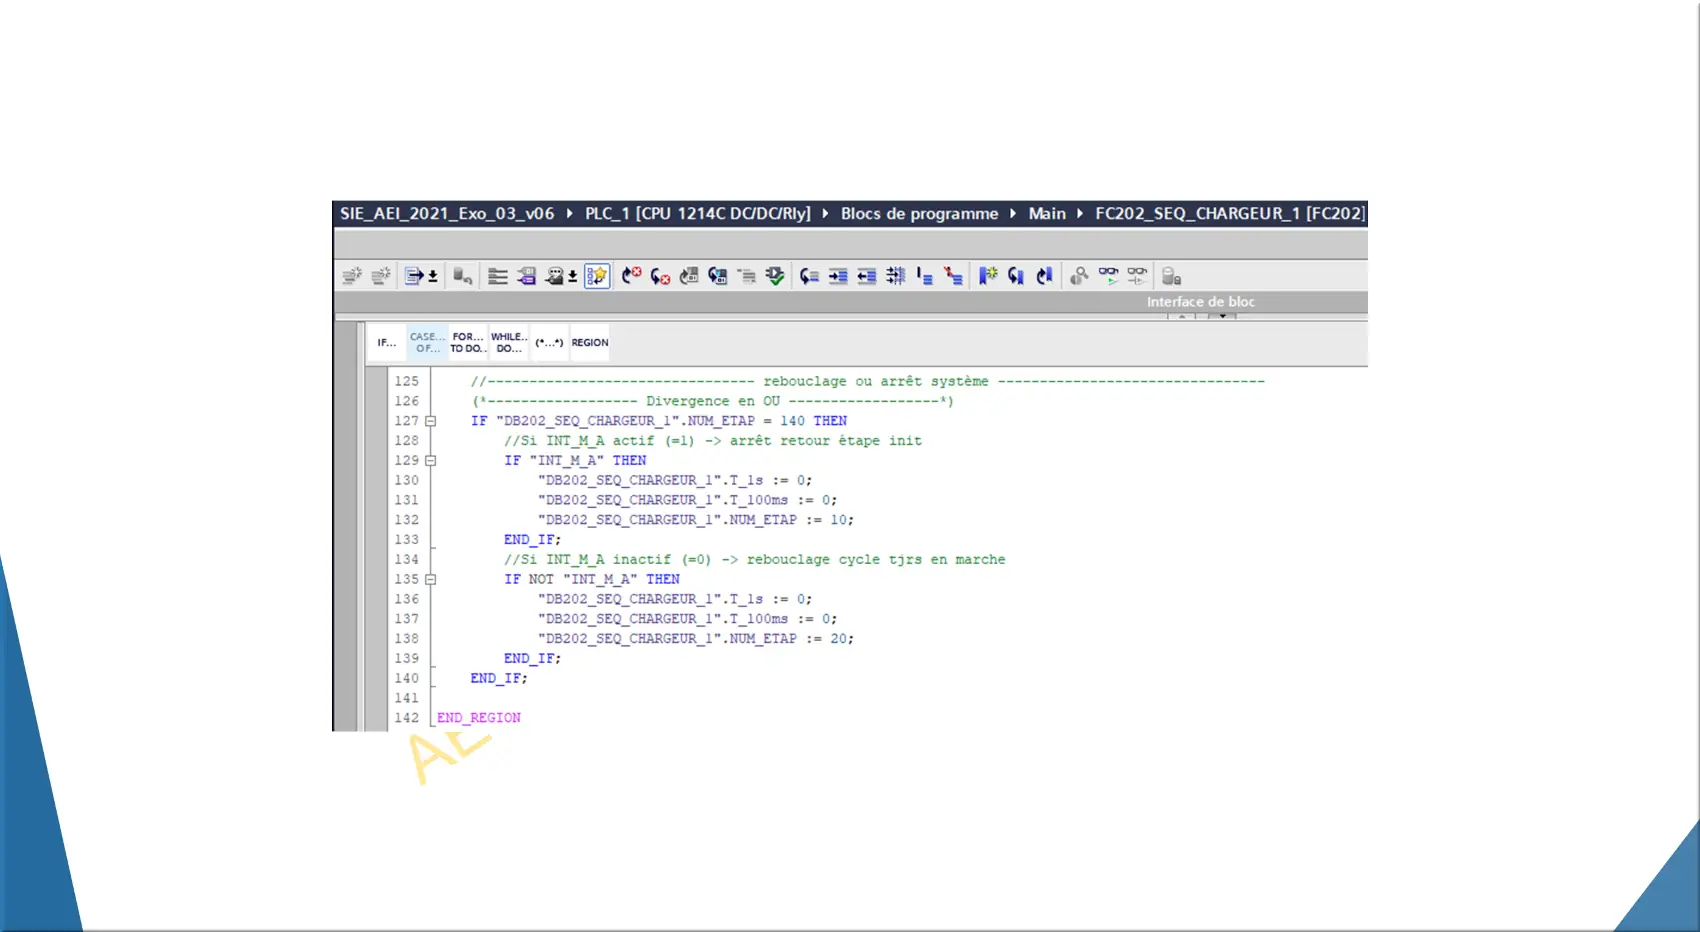1700x932 pixels.
Task: Insert an IF... instruction
Action: (387, 343)
